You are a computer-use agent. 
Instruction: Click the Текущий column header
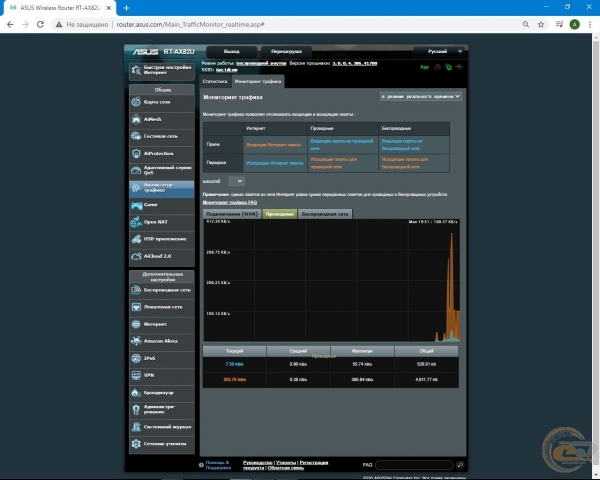click(234, 351)
